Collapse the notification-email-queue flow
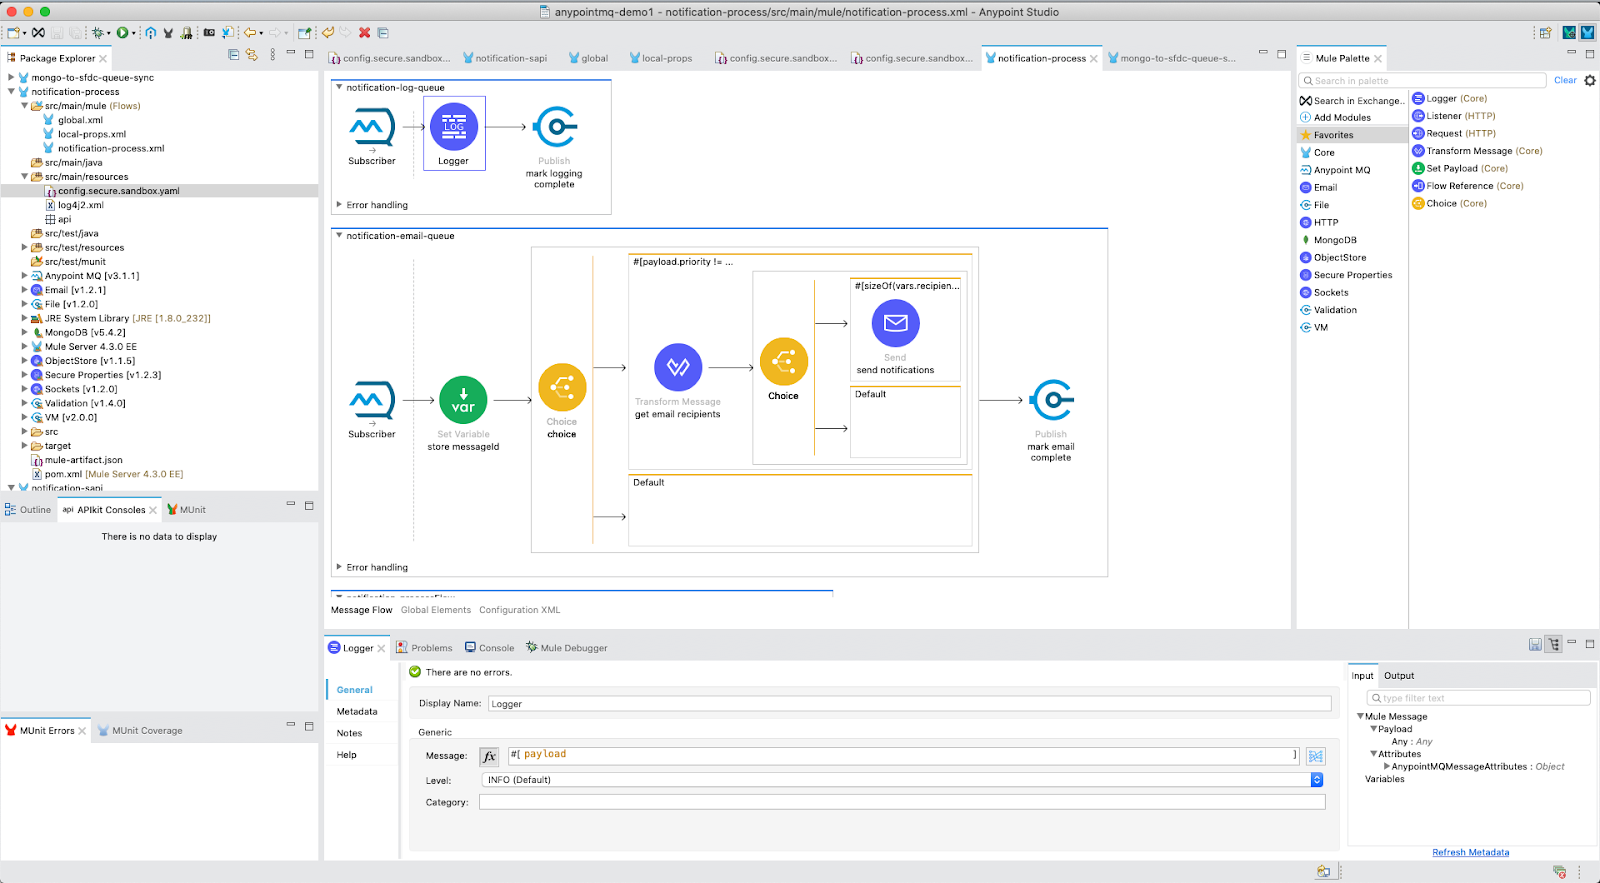The image size is (1600, 883). coord(339,236)
